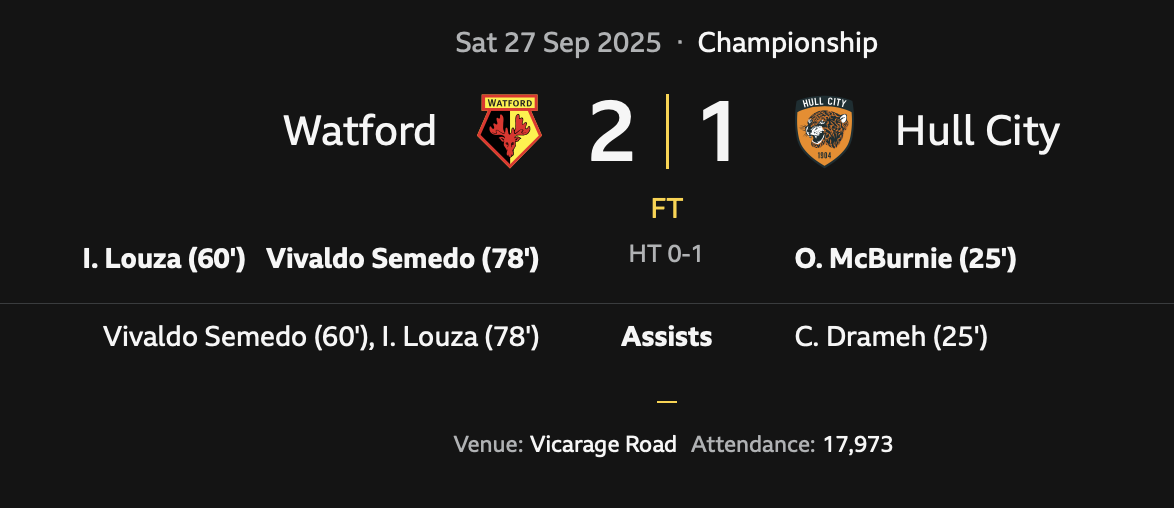Select goalscorer I. Louza (60')

[x=164, y=260]
